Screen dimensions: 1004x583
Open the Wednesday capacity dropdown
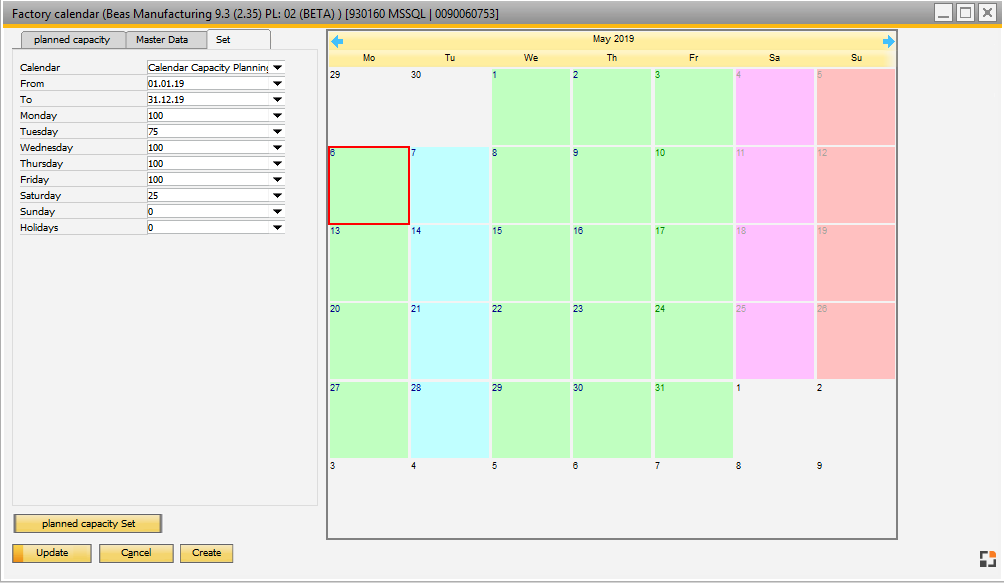pyautogui.click(x=278, y=147)
